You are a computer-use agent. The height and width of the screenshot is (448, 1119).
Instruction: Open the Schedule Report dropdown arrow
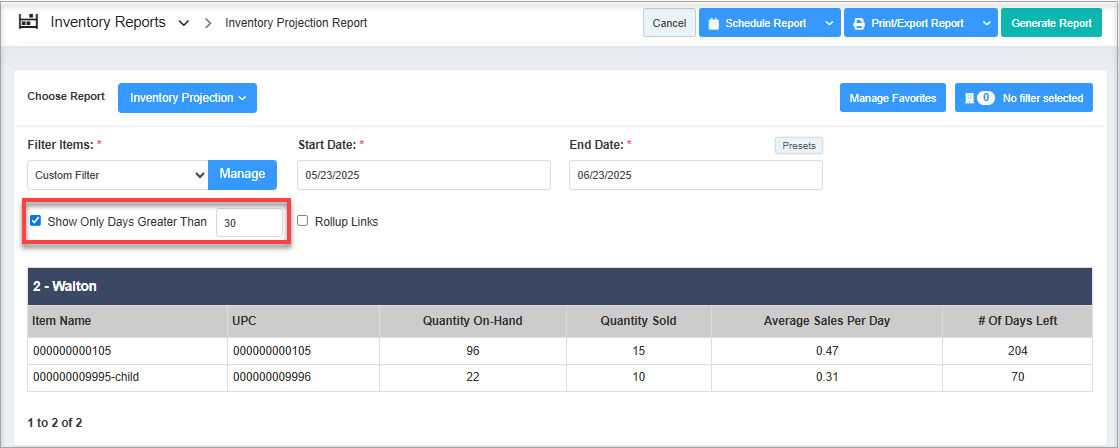pyautogui.click(x=829, y=24)
